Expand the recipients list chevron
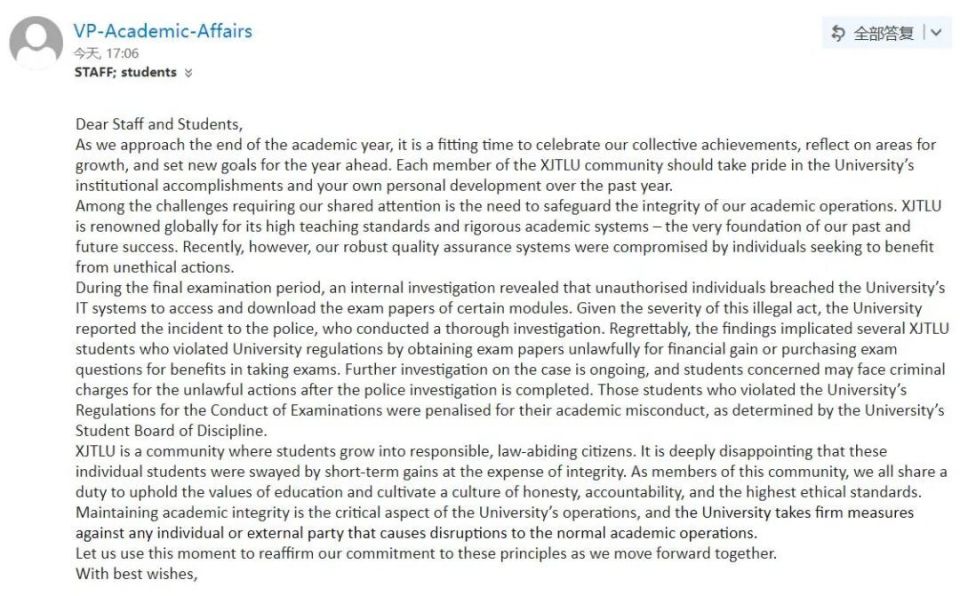960x596 pixels. (x=189, y=73)
